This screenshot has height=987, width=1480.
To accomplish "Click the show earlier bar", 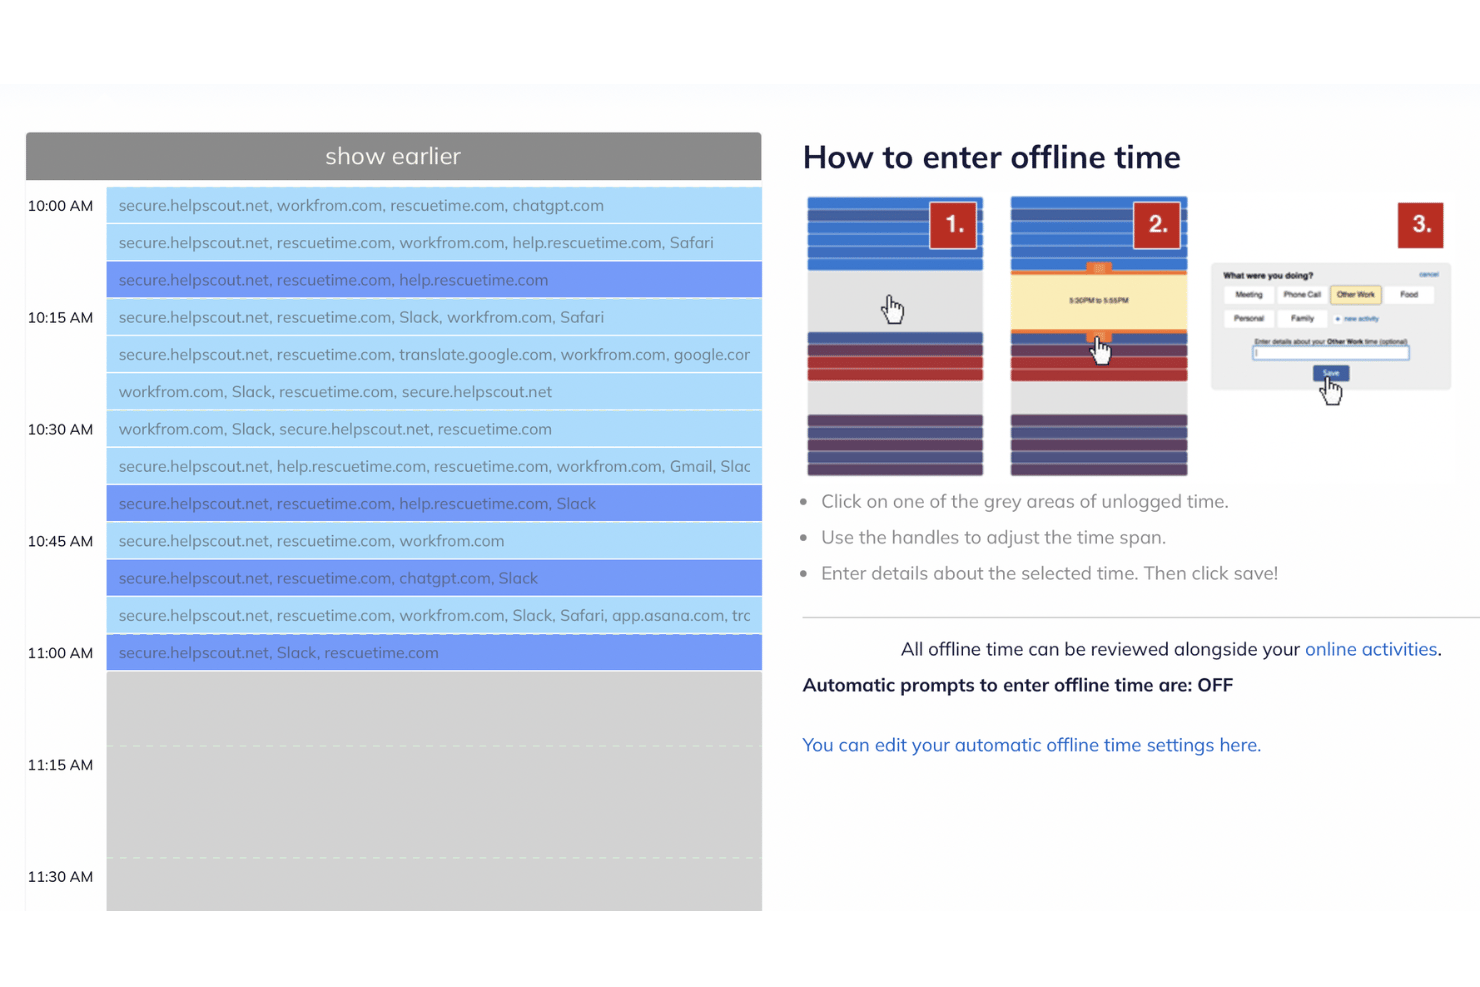I will (393, 156).
